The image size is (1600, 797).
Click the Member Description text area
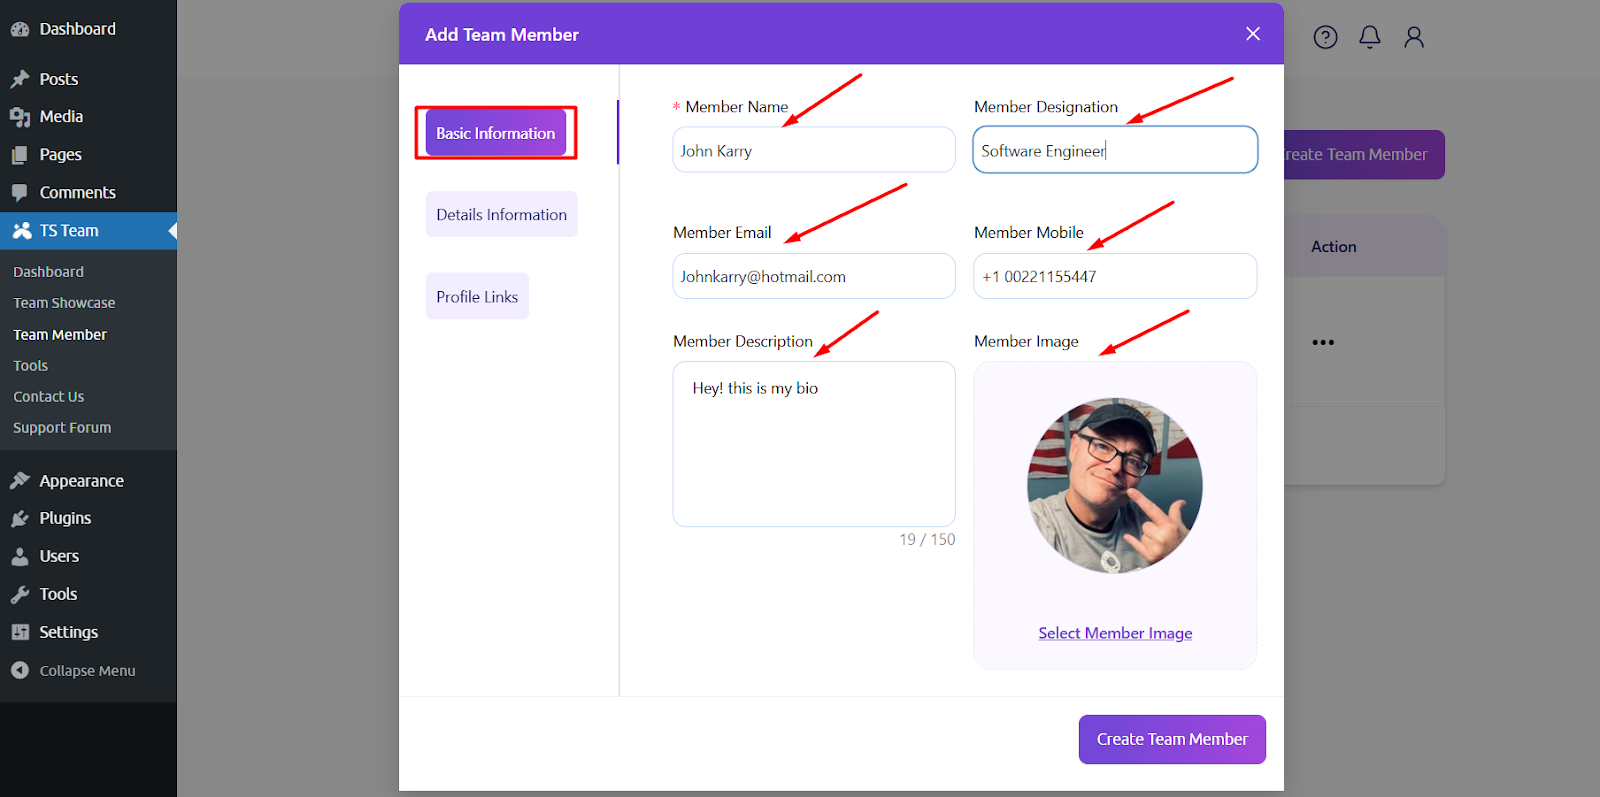point(813,443)
